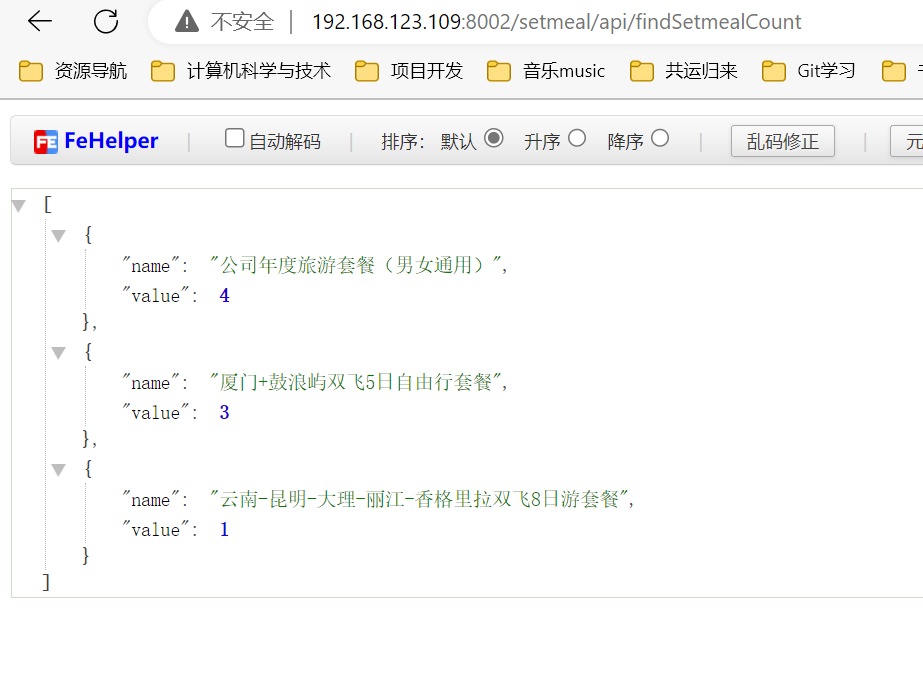Open the Git学习 bookmark folder
The width and height of the screenshot is (923, 687).
tap(809, 71)
